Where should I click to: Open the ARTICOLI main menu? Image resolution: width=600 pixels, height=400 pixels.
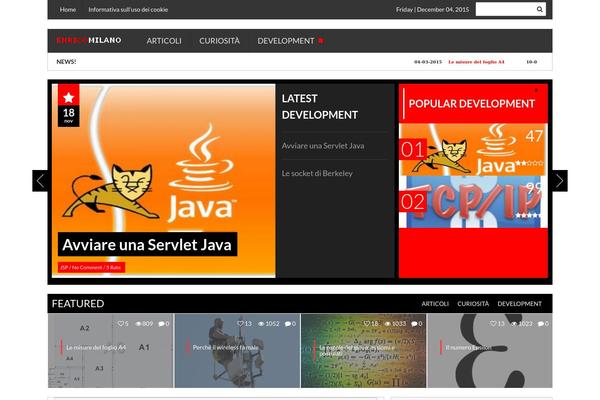pyautogui.click(x=164, y=41)
